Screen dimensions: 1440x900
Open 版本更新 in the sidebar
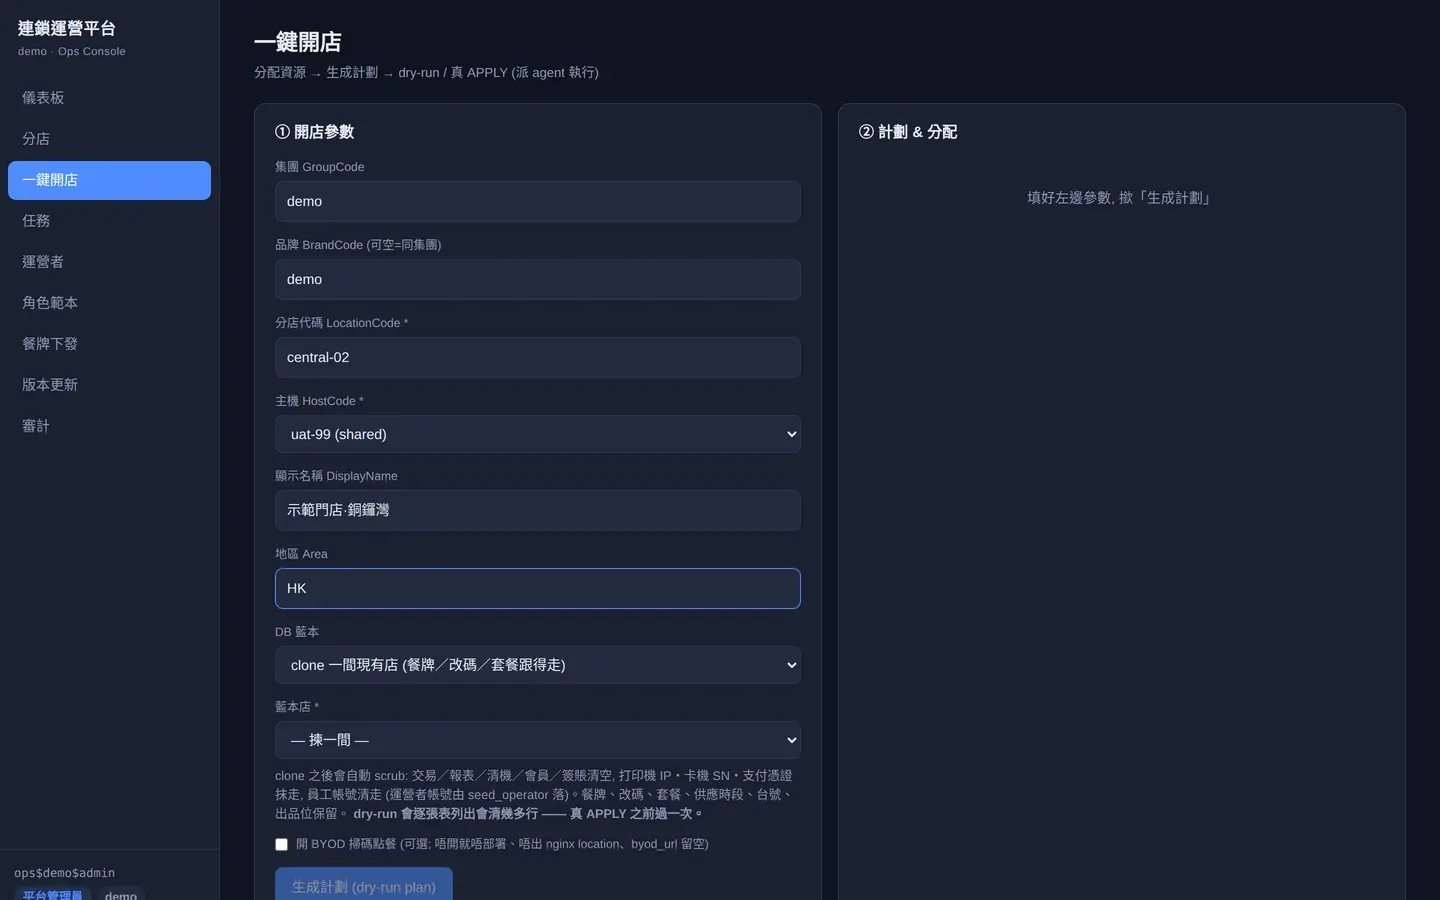click(109, 385)
